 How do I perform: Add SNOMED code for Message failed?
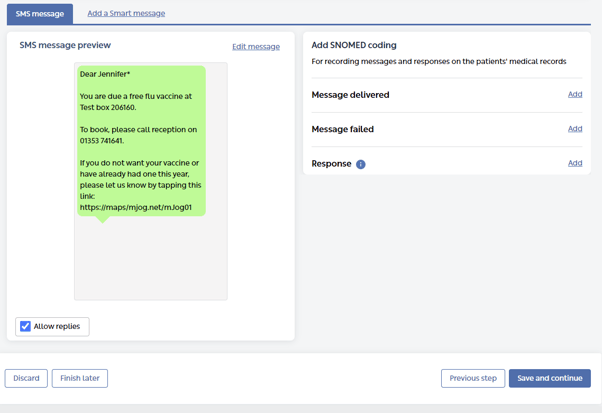pos(575,129)
